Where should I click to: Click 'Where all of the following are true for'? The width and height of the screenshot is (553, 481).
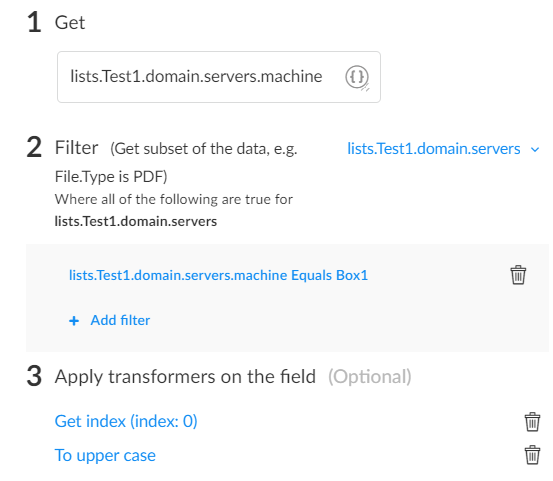[174, 199]
